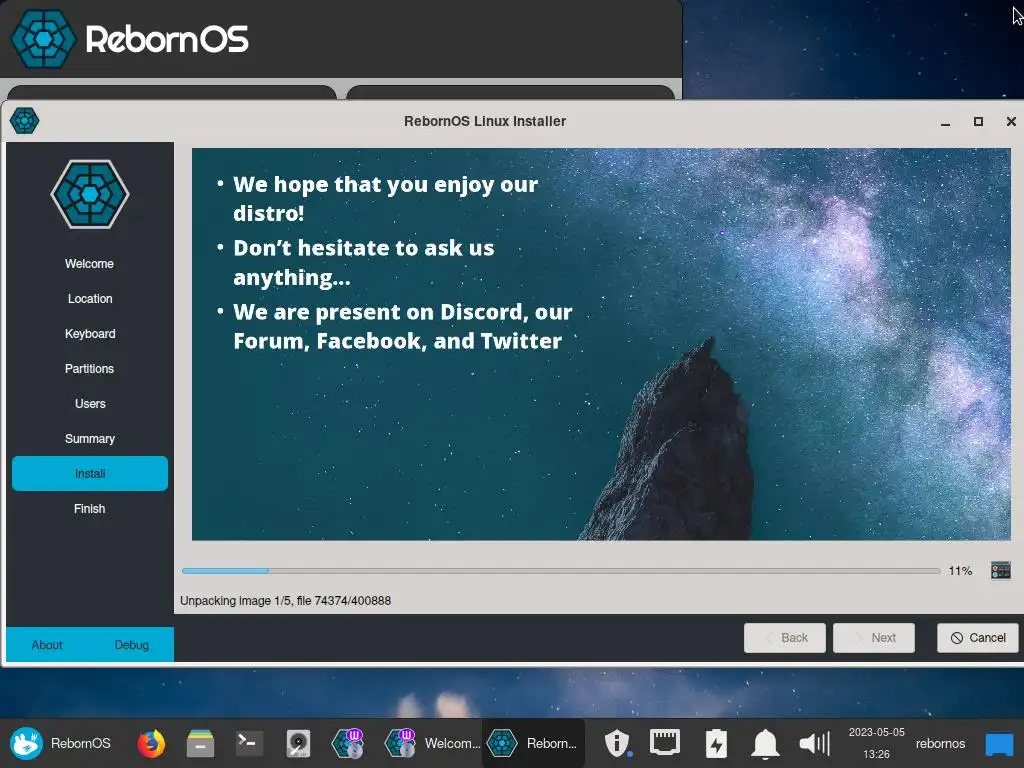Open the terminal from the taskbar
Screen dimensions: 1024x768
[249, 743]
